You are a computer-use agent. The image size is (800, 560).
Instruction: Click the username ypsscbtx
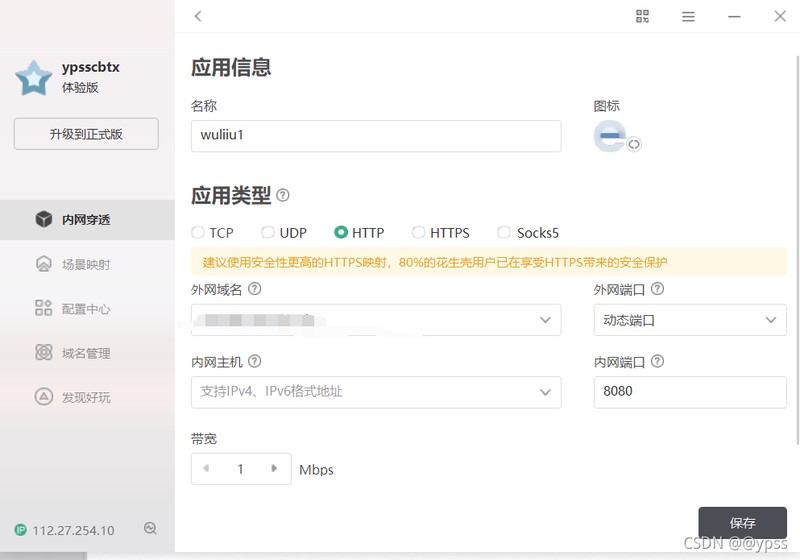pos(90,67)
